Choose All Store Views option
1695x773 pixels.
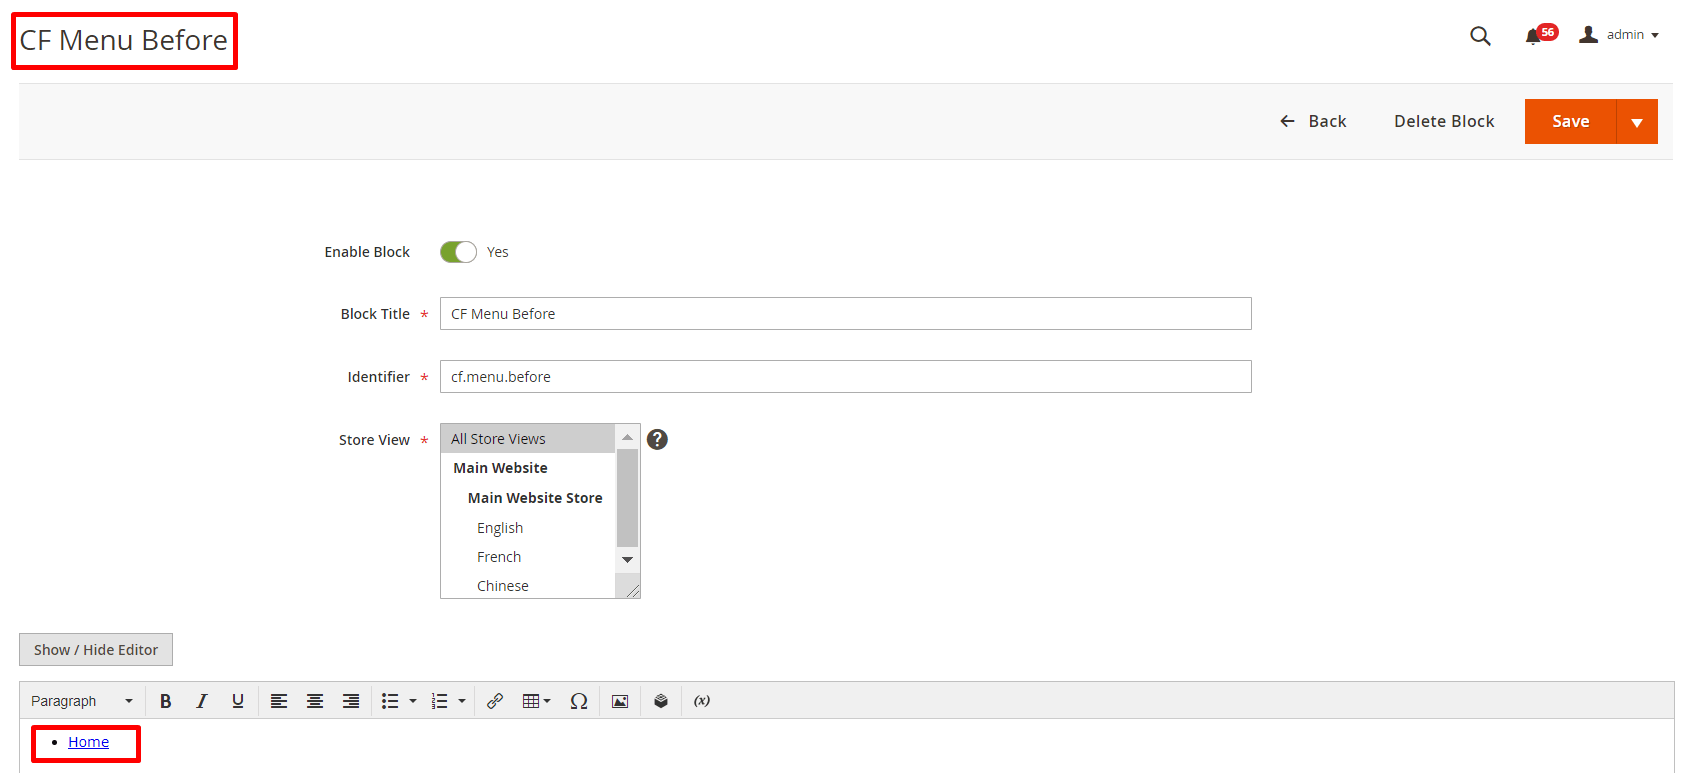coord(498,439)
